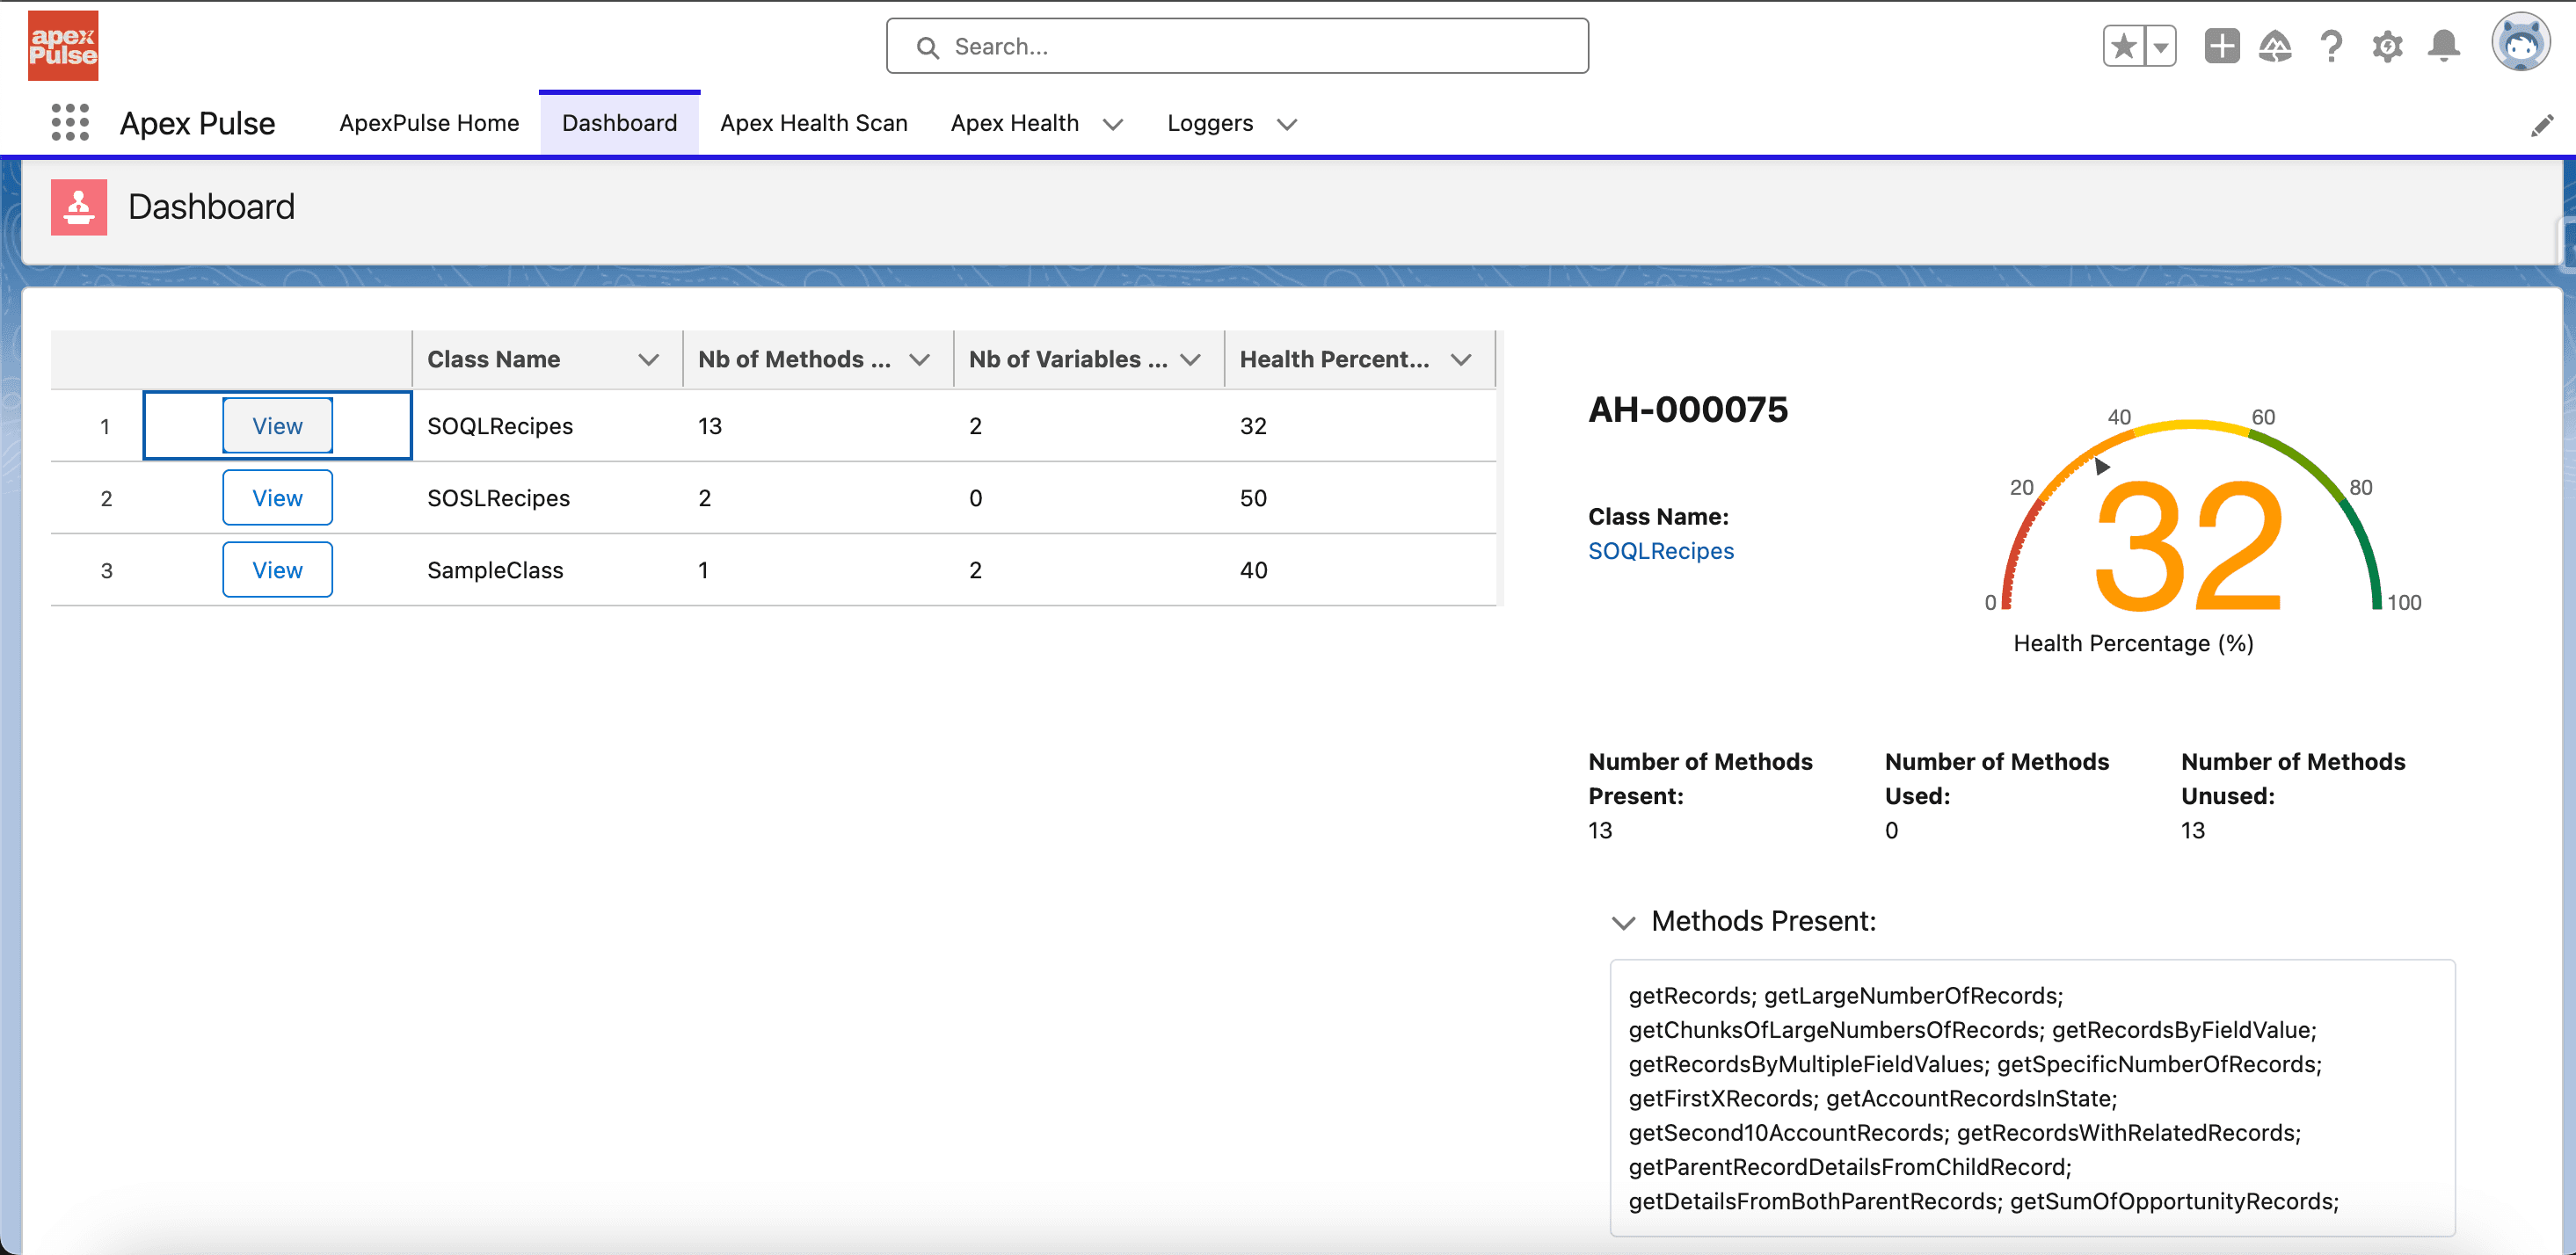The width and height of the screenshot is (2576, 1255).
Task: Click the Dashboard page header icon
Action: (79, 207)
